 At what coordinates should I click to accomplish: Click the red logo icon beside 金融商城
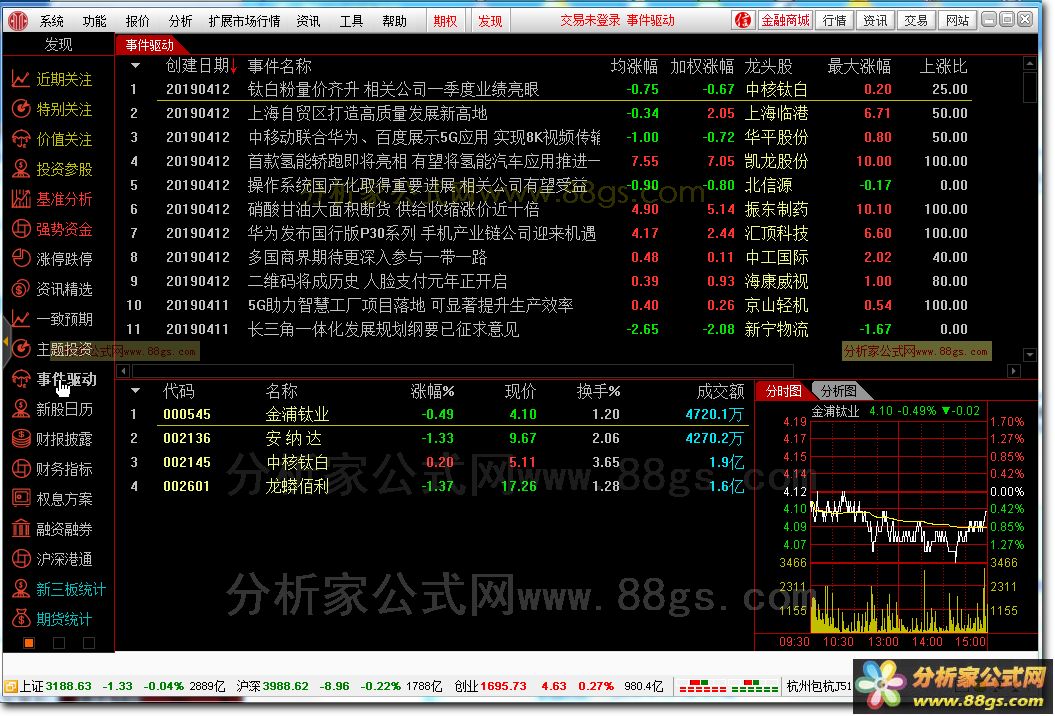pos(743,21)
